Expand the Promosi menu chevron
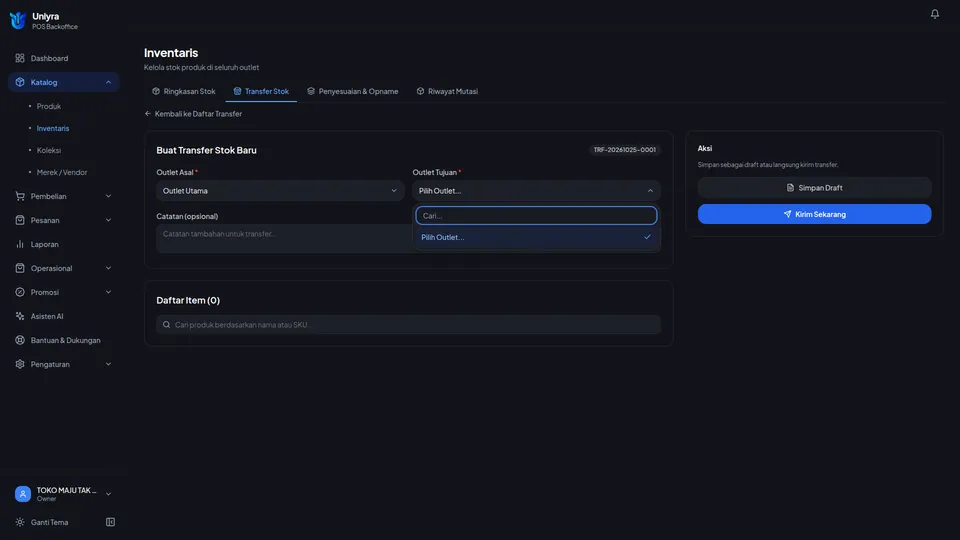This screenshot has width=960, height=540. coord(108,292)
